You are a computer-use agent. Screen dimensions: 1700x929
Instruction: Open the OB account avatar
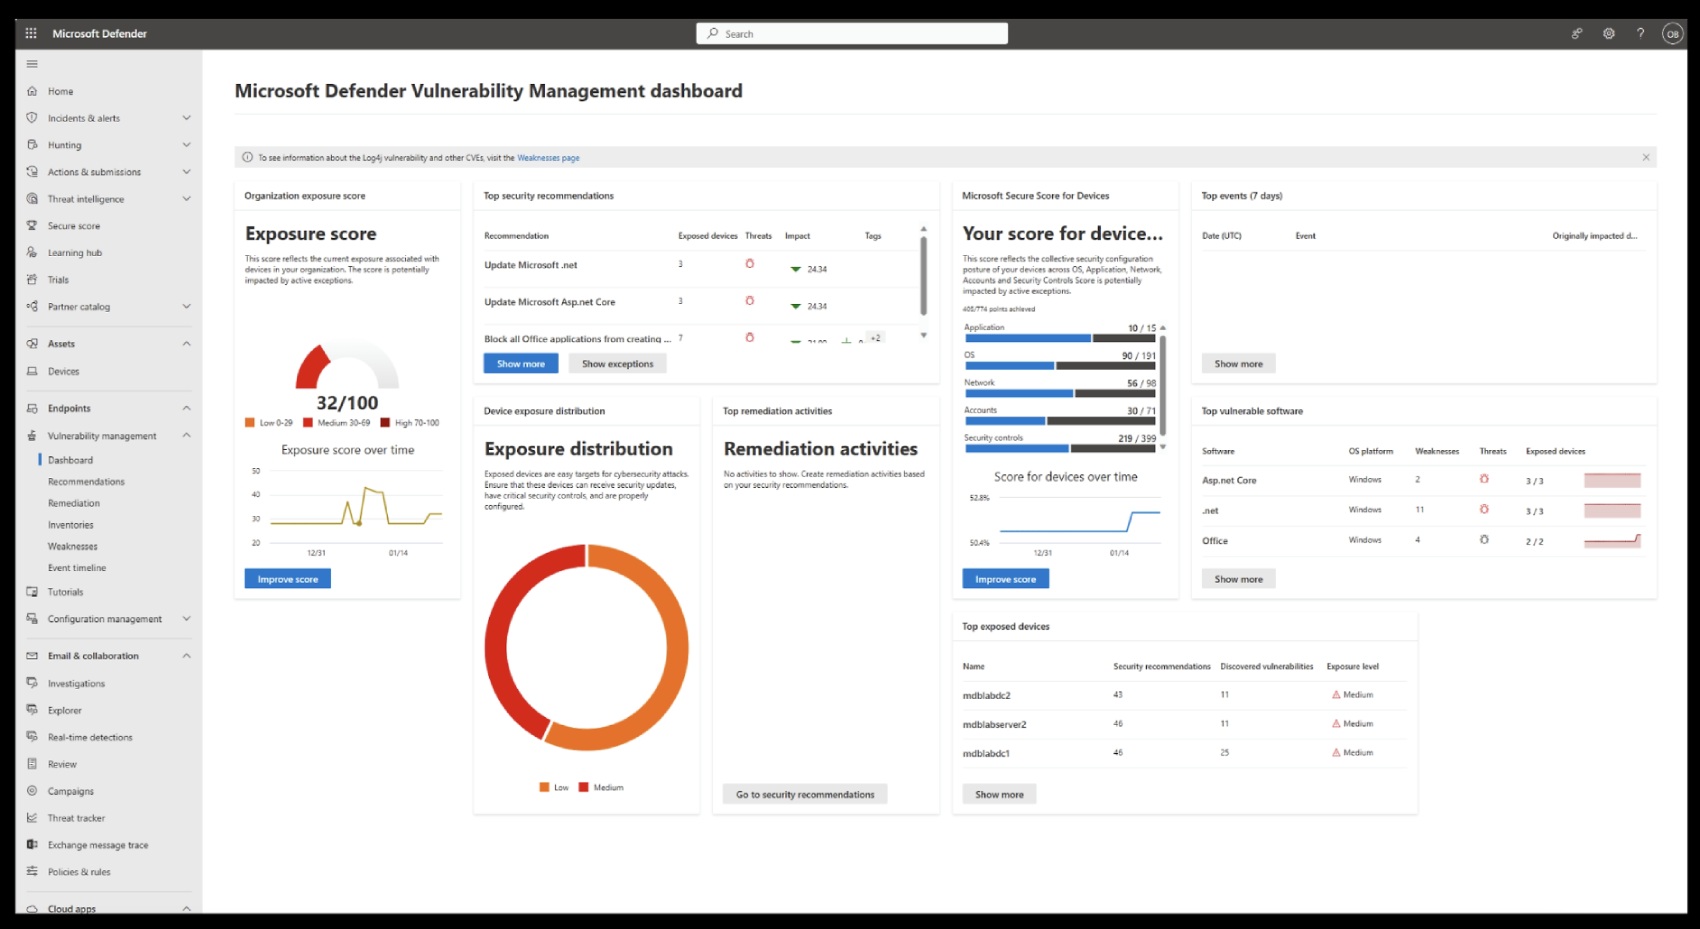pyautogui.click(x=1672, y=33)
